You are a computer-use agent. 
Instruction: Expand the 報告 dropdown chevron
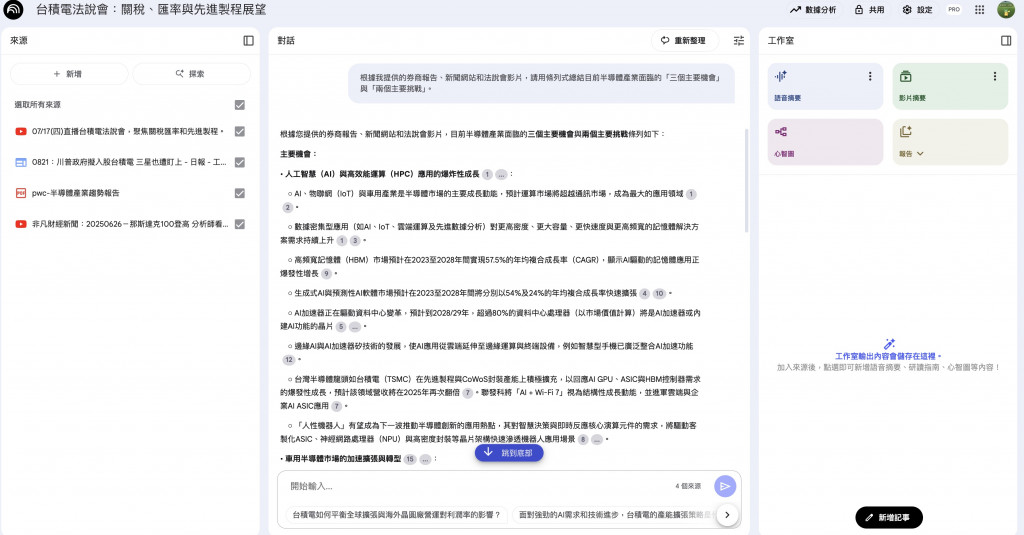point(920,154)
